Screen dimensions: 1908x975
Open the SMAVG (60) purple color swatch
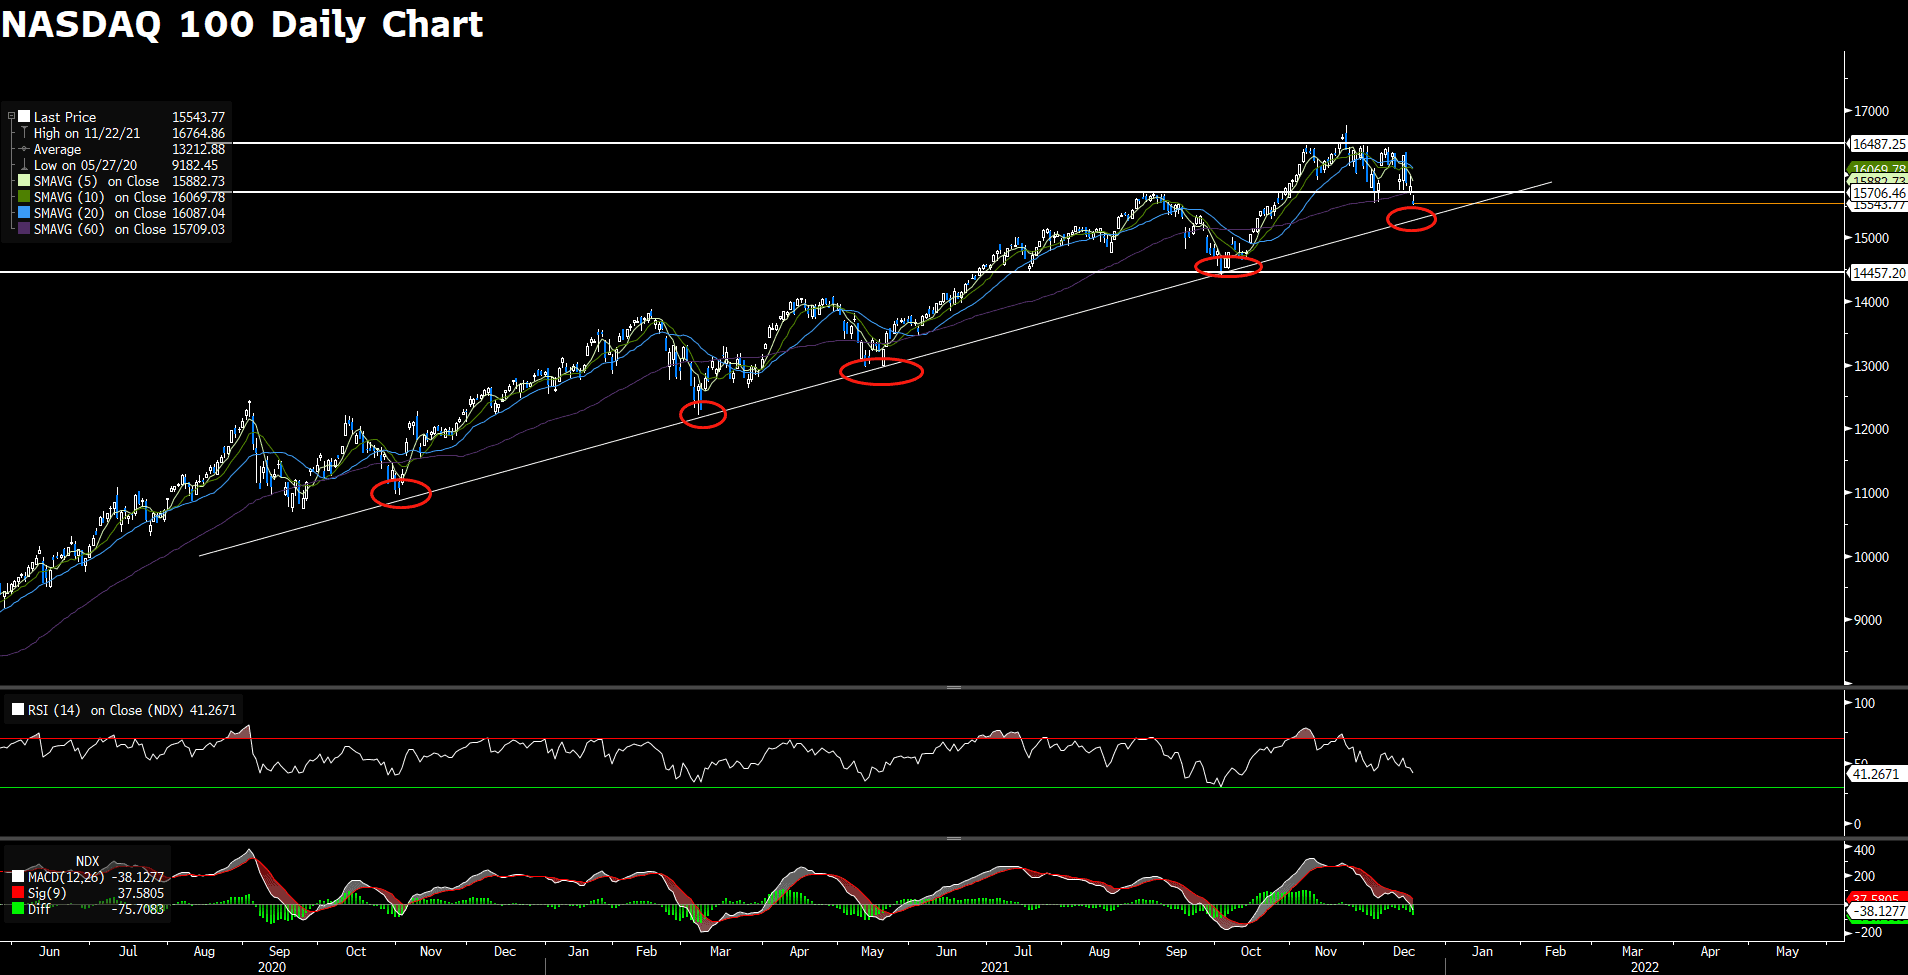tap(24, 228)
